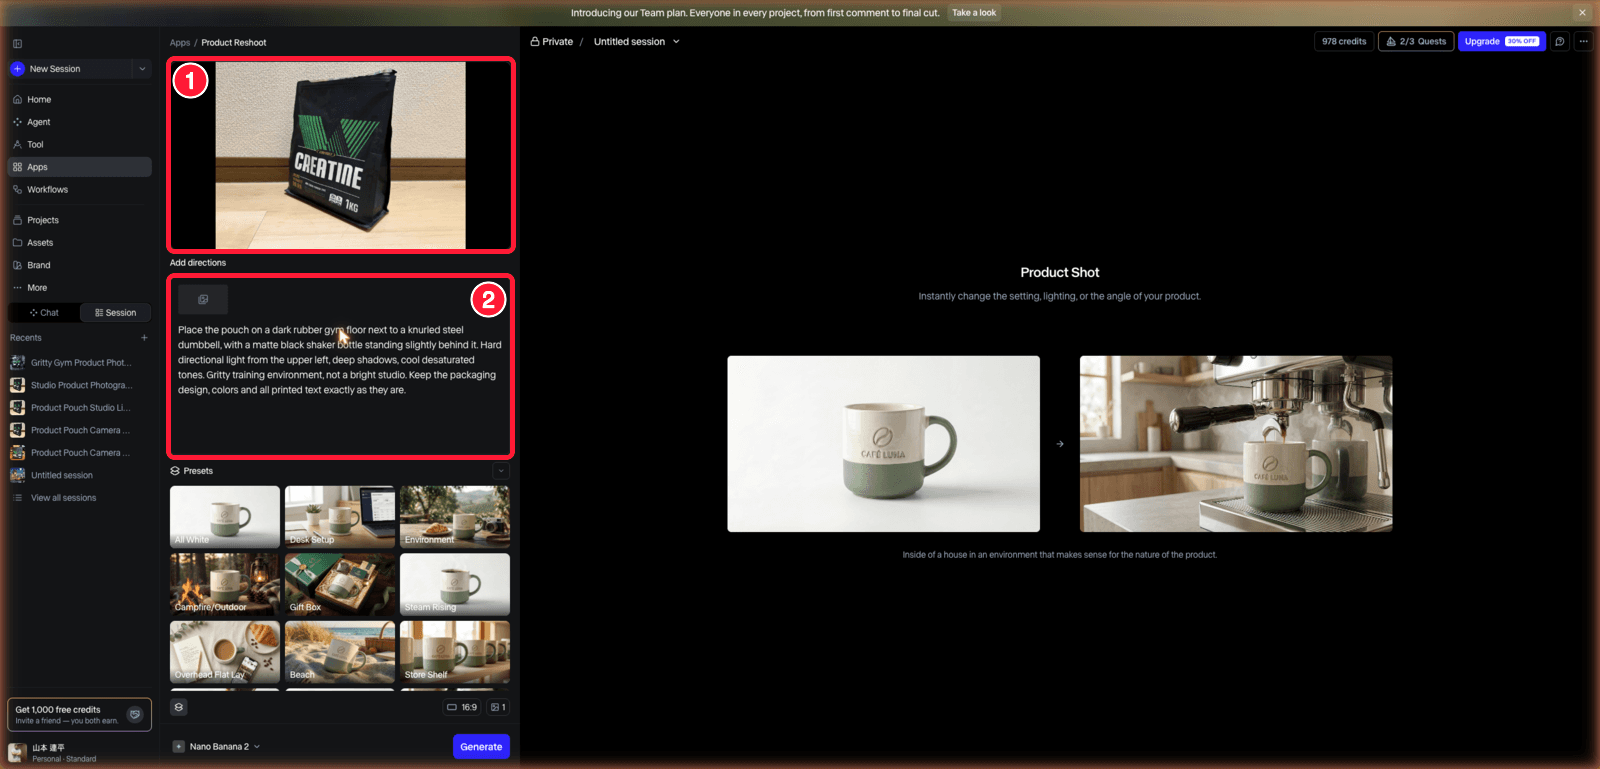Screen dimensions: 1600x769
Task: Click View all sessions link
Action: (63, 498)
